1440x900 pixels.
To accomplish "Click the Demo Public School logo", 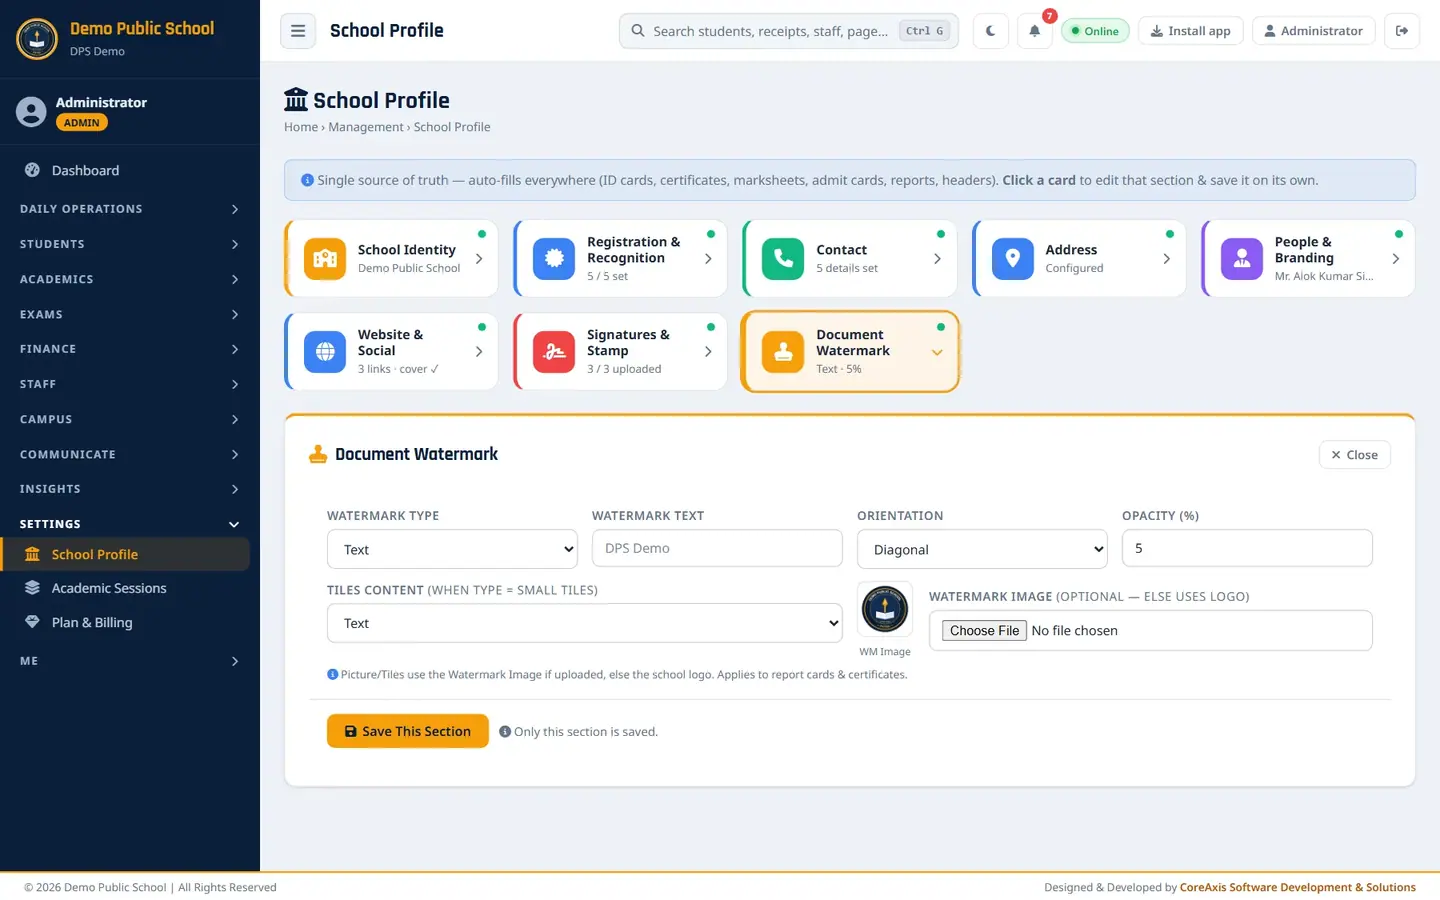I will tap(37, 39).
